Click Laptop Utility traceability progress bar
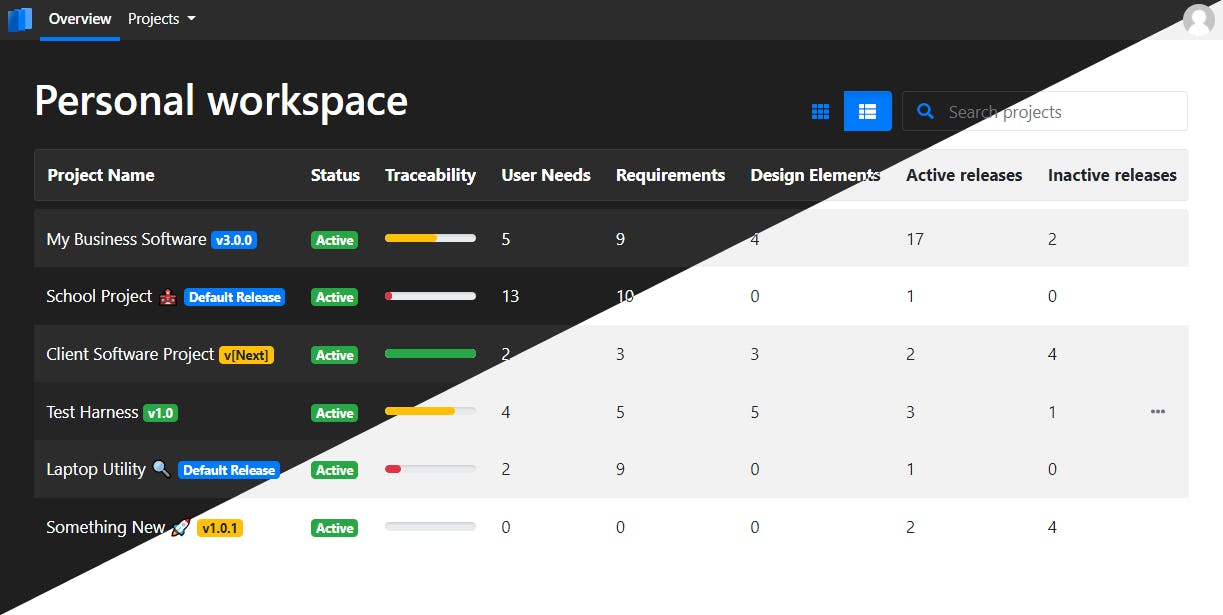 click(430, 469)
